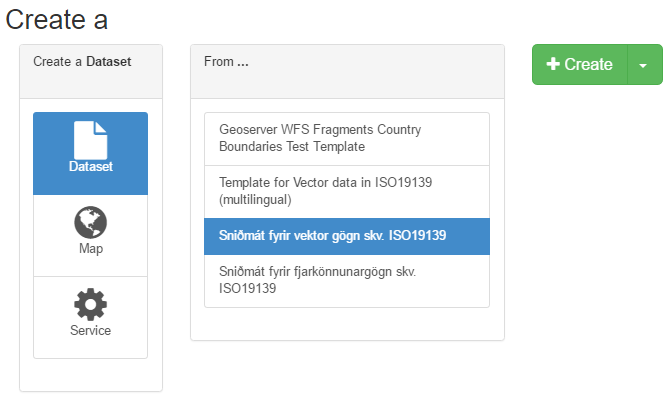Click the 'Create a' page heading

click(x=57, y=19)
